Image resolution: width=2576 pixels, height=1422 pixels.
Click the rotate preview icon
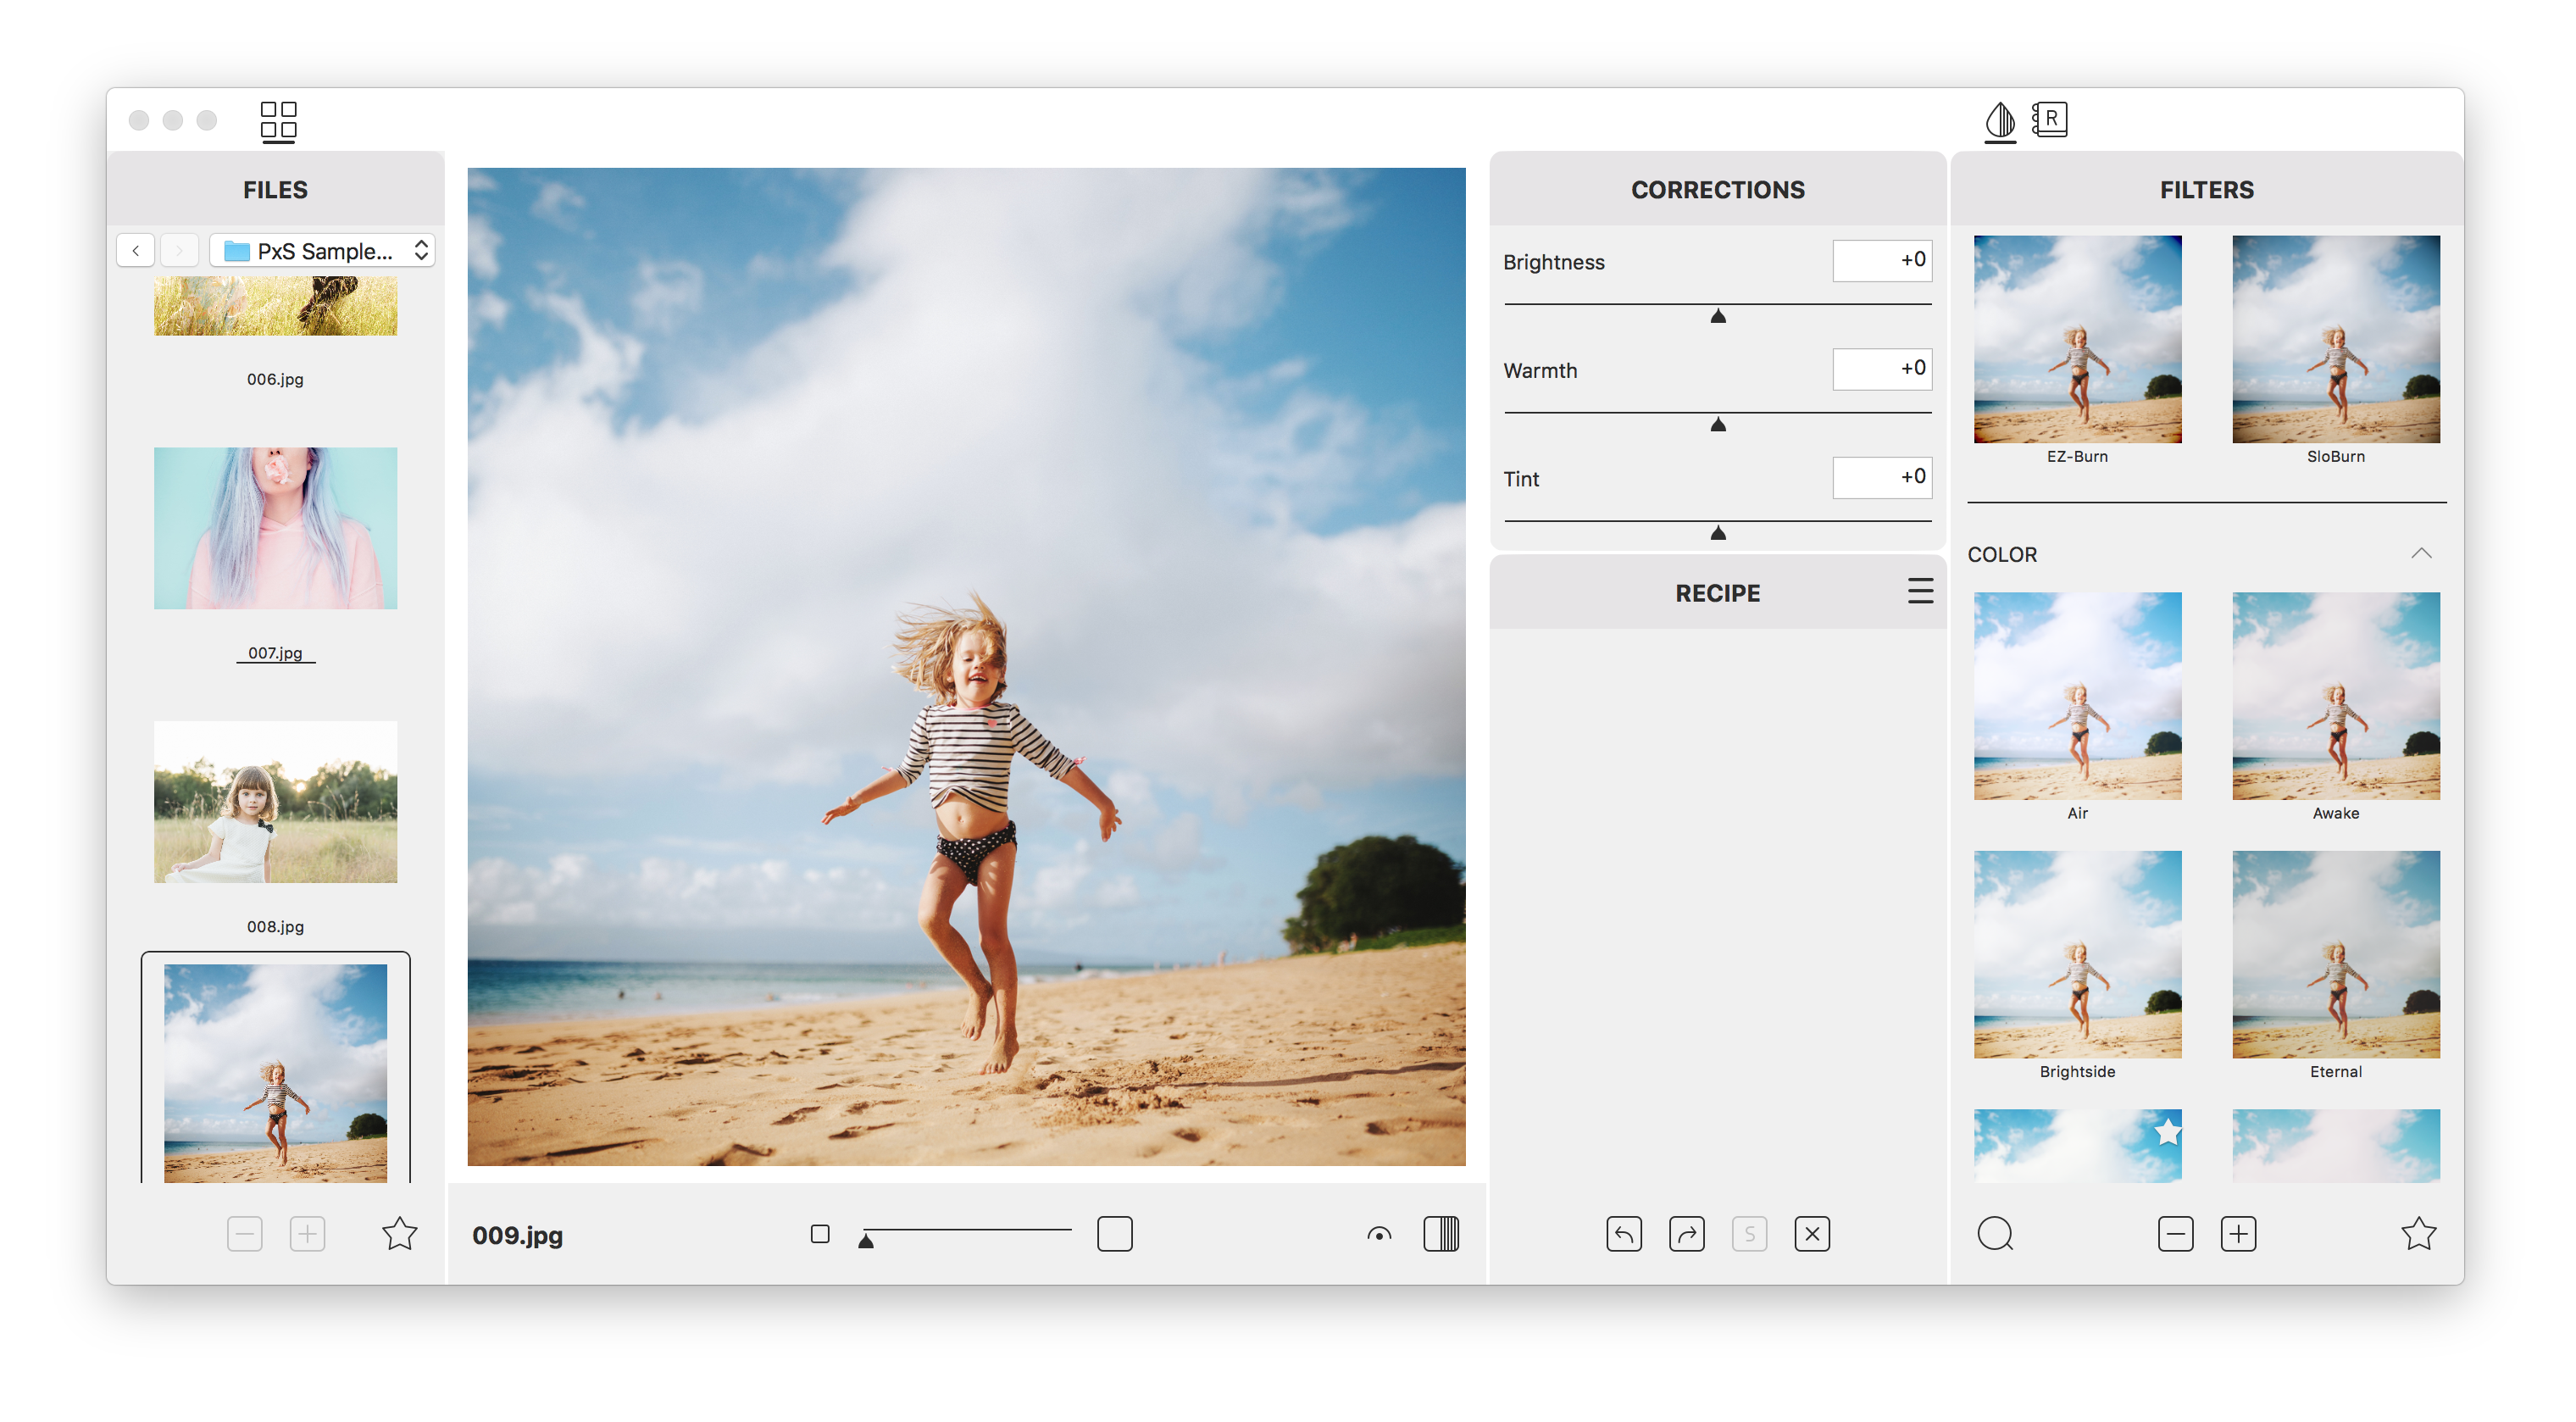1379,1234
